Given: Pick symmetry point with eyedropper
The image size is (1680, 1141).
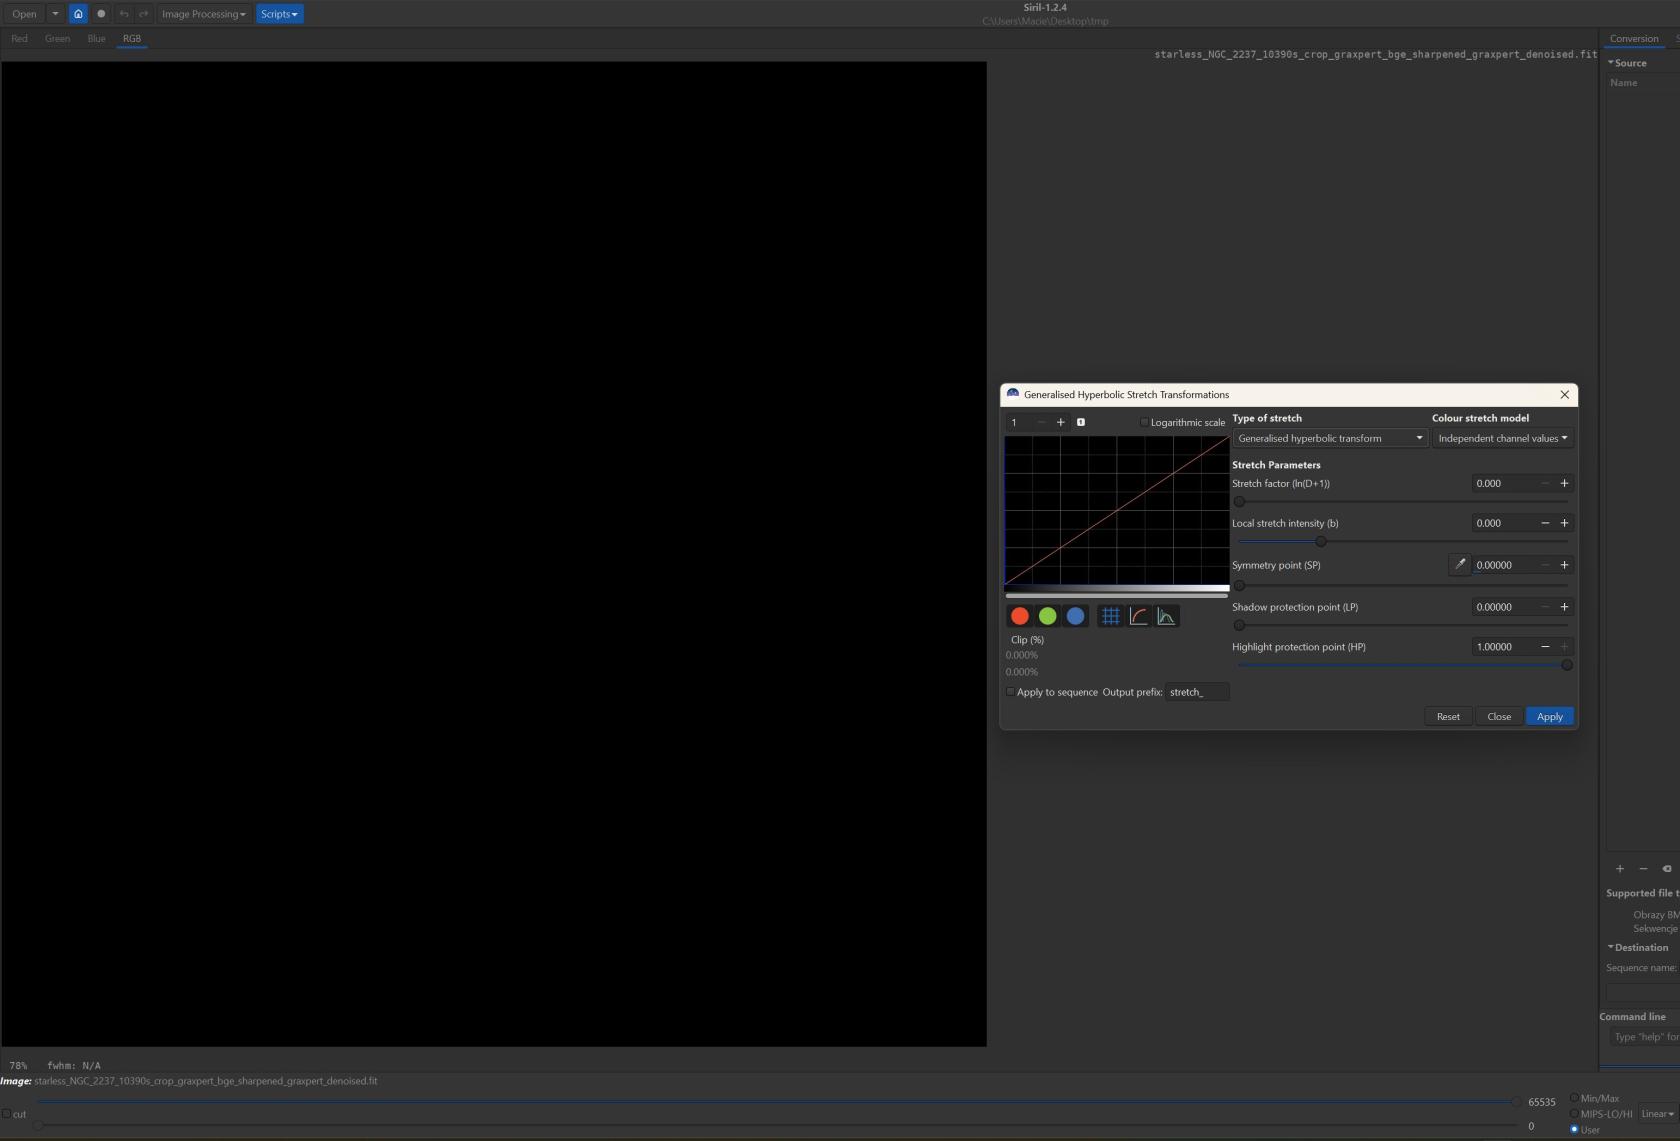Looking at the screenshot, I should tap(1459, 565).
